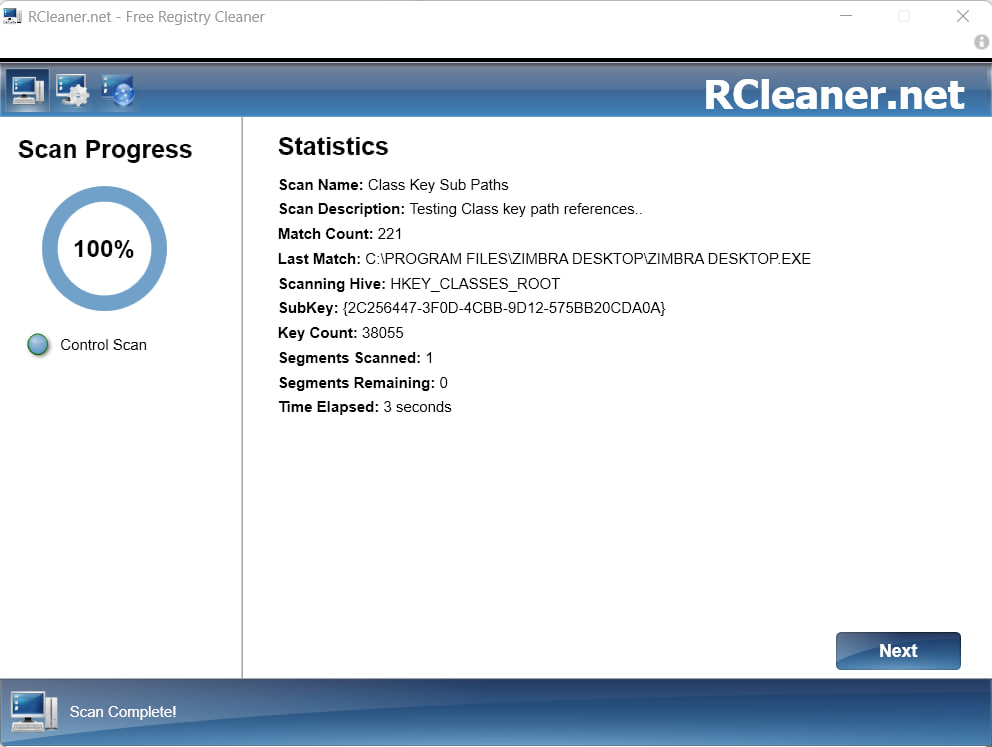Click the computer icon beside Scan Complete
Viewport: 992px width, 747px height.
click(34, 712)
